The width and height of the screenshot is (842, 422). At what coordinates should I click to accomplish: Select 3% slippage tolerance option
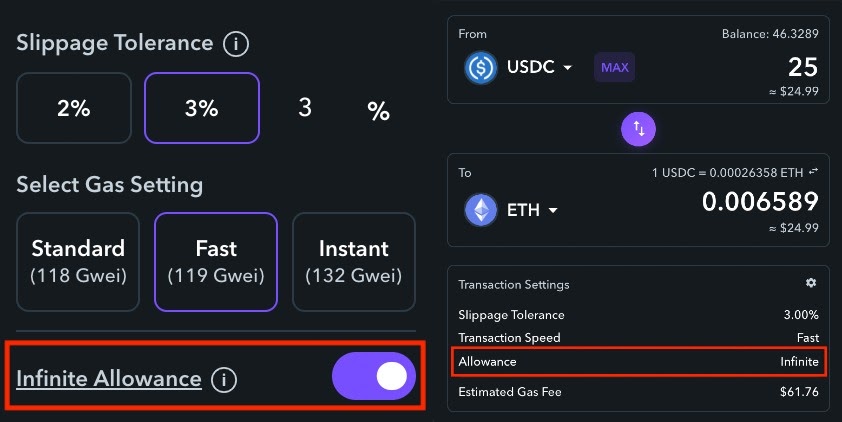(202, 108)
